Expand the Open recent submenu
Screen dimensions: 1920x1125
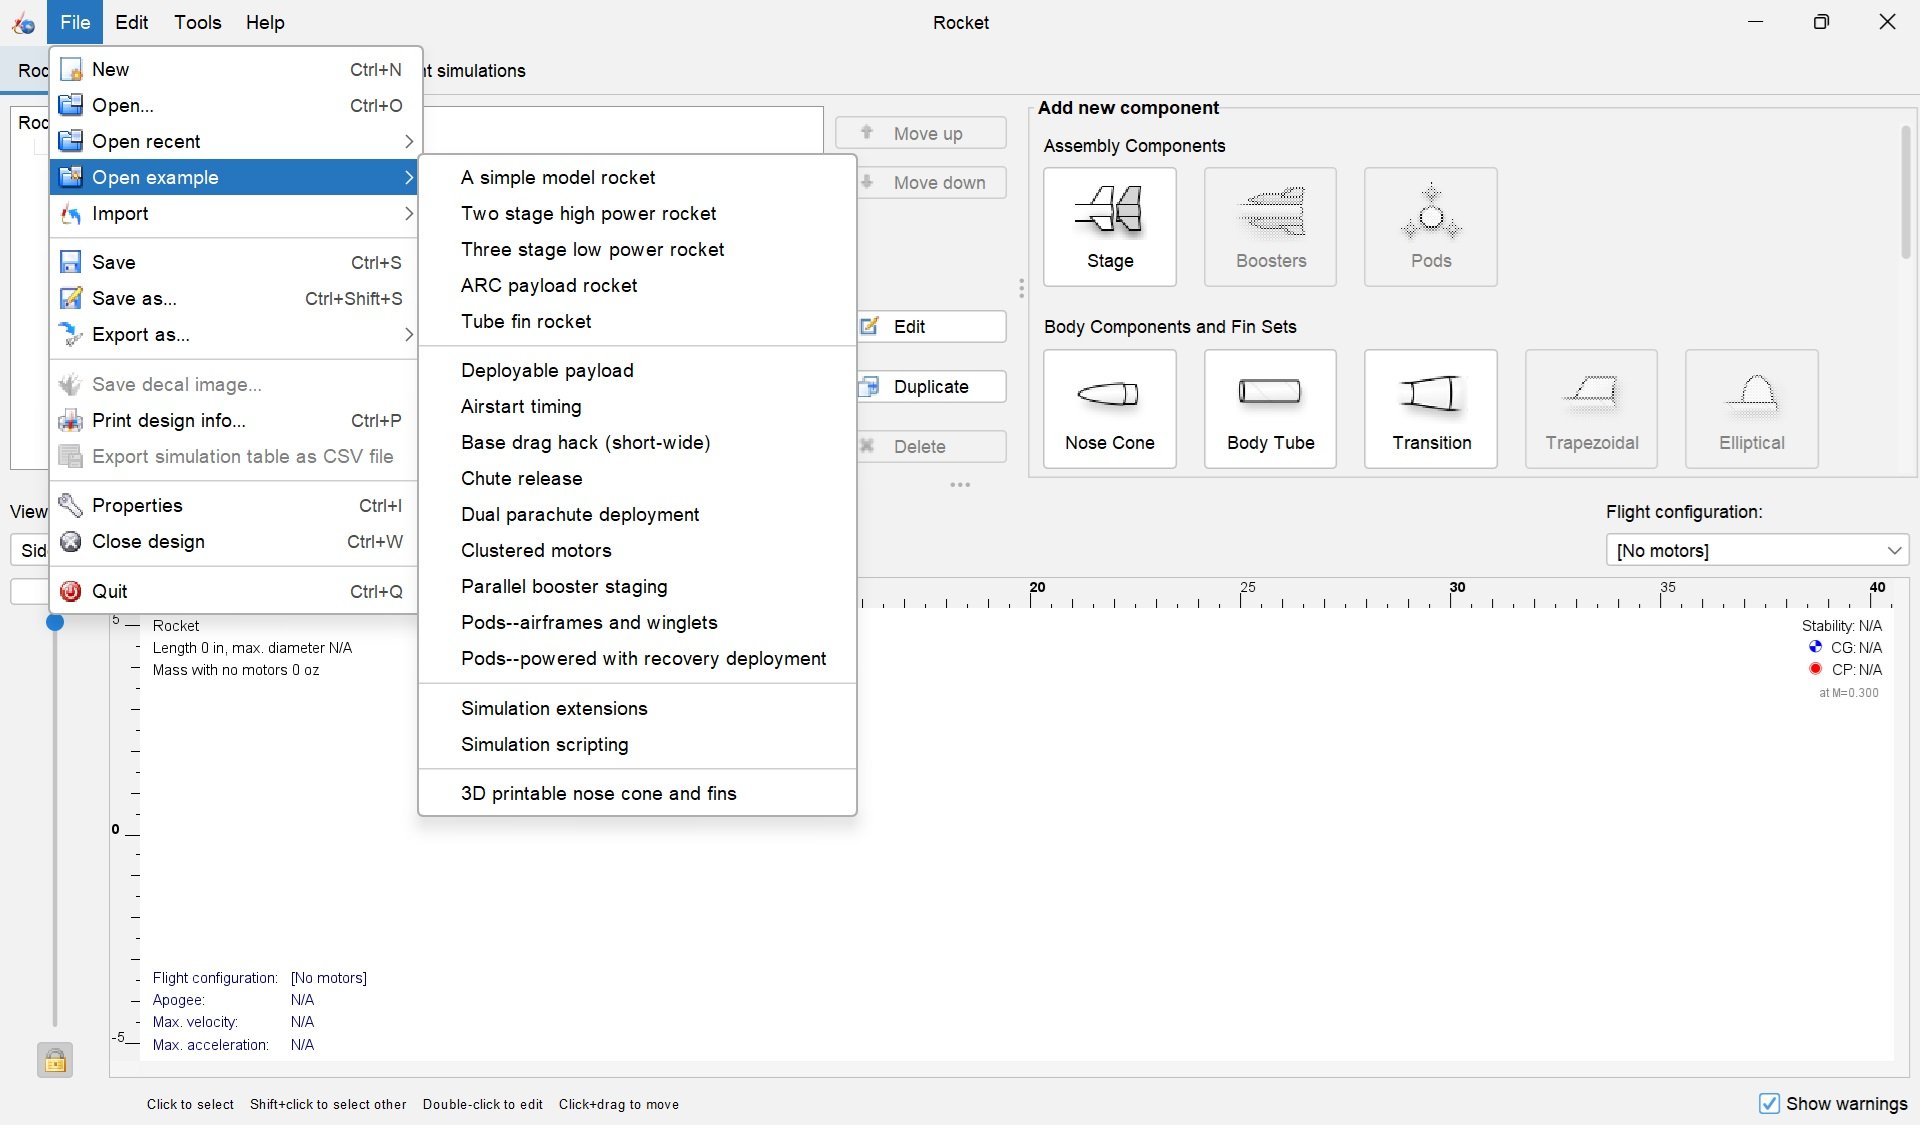click(x=236, y=141)
